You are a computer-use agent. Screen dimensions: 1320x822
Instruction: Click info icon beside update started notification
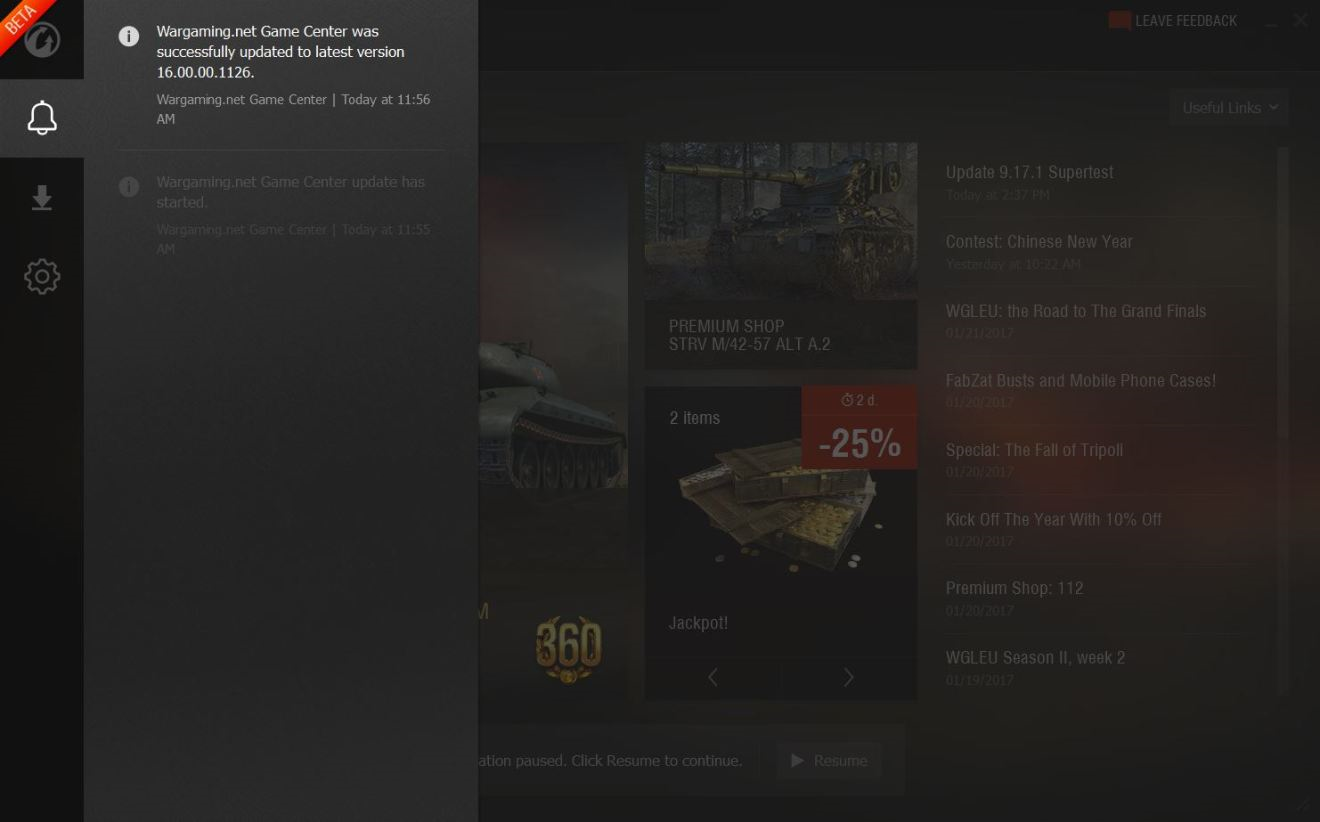coord(128,187)
